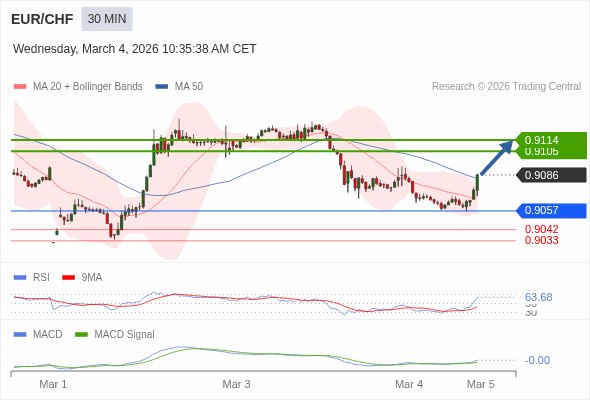Image resolution: width=590 pixels, height=400 pixels.
Task: Click the 'Research © 2026 Trading Central' text
Action: 506,87
